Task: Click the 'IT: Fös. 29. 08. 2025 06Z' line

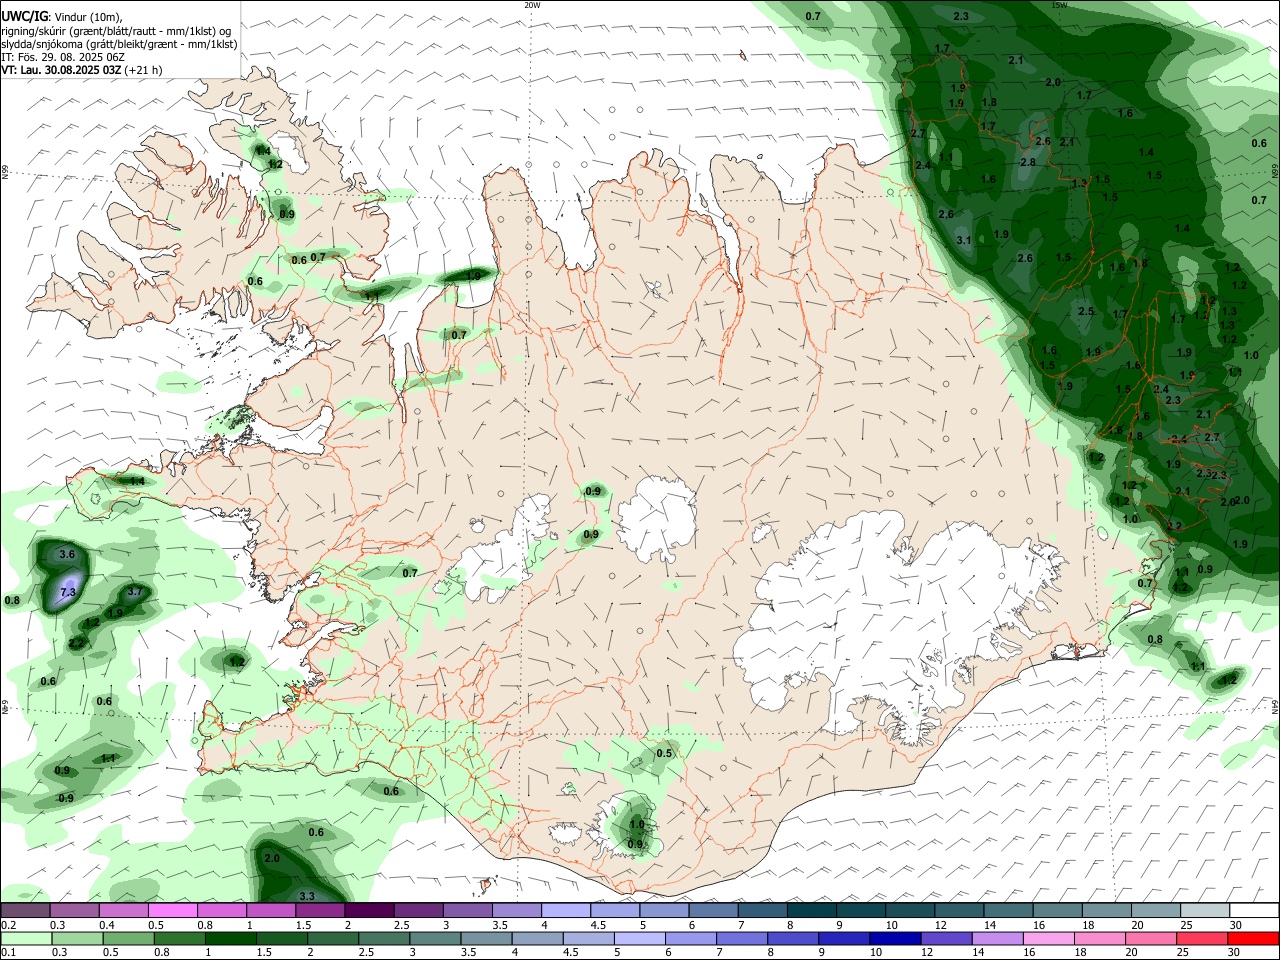Action: [x=63, y=57]
